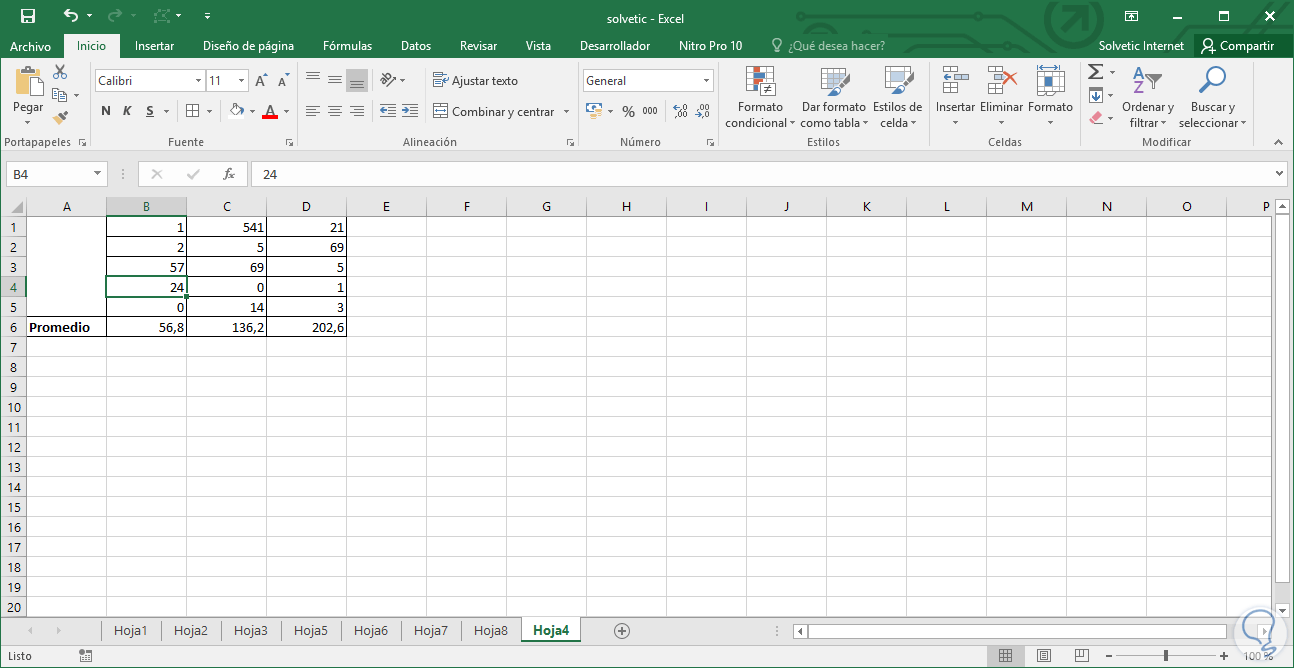Expand the font size 11 dropdown
This screenshot has height=668, width=1294.
point(241,81)
